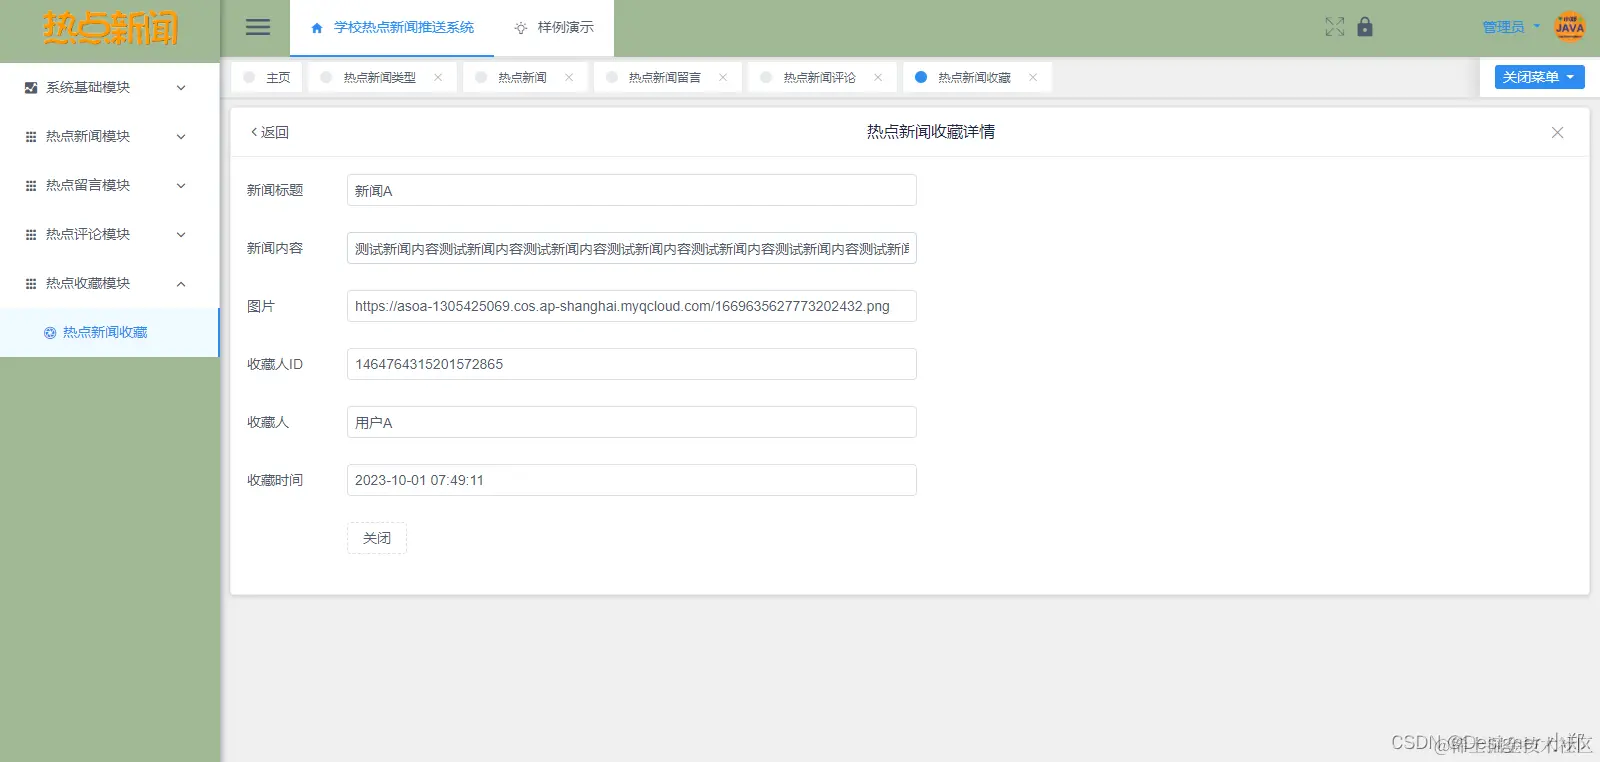Open the JAVA user avatar
The image size is (1600, 762).
[1570, 27]
